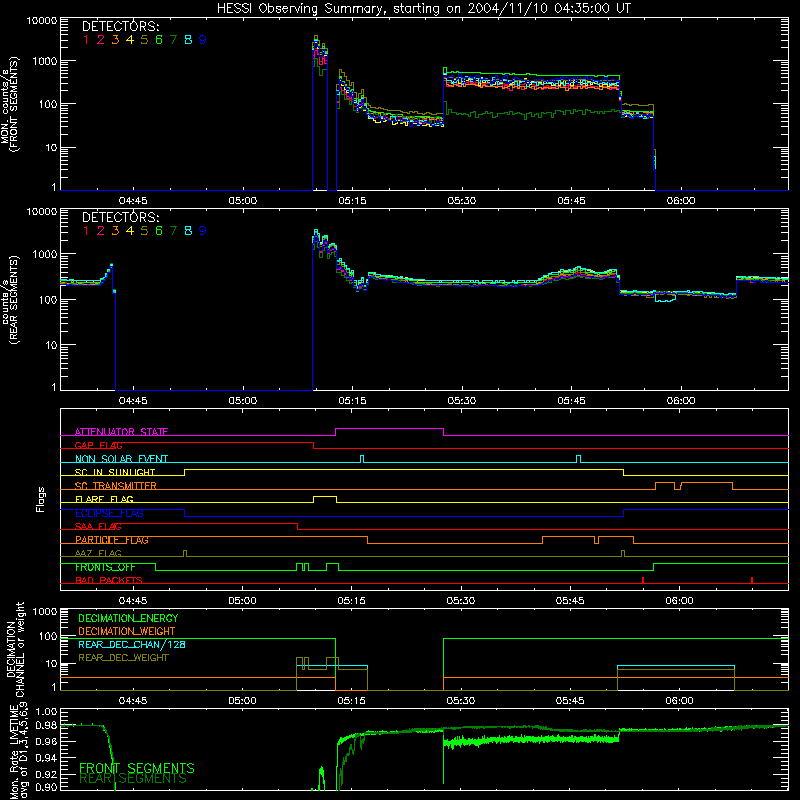Click the 1.00 value on livetime axis
The width and height of the screenshot is (800, 800).
tap(47, 712)
